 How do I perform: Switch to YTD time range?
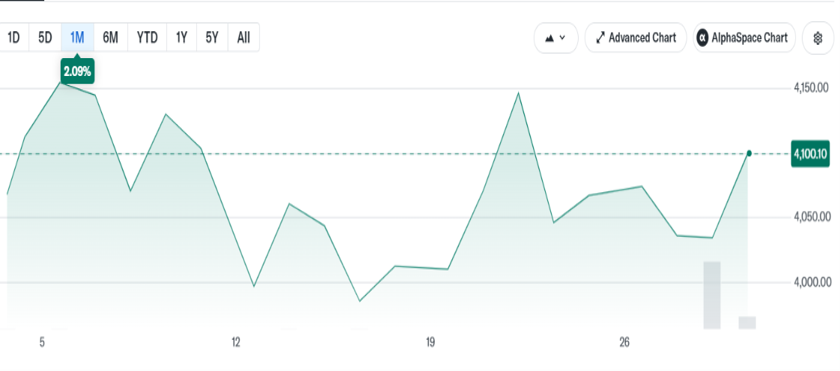click(147, 37)
